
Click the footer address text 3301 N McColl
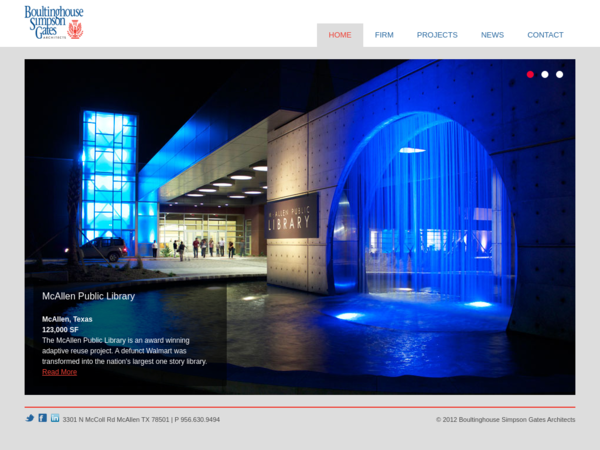[116, 420]
